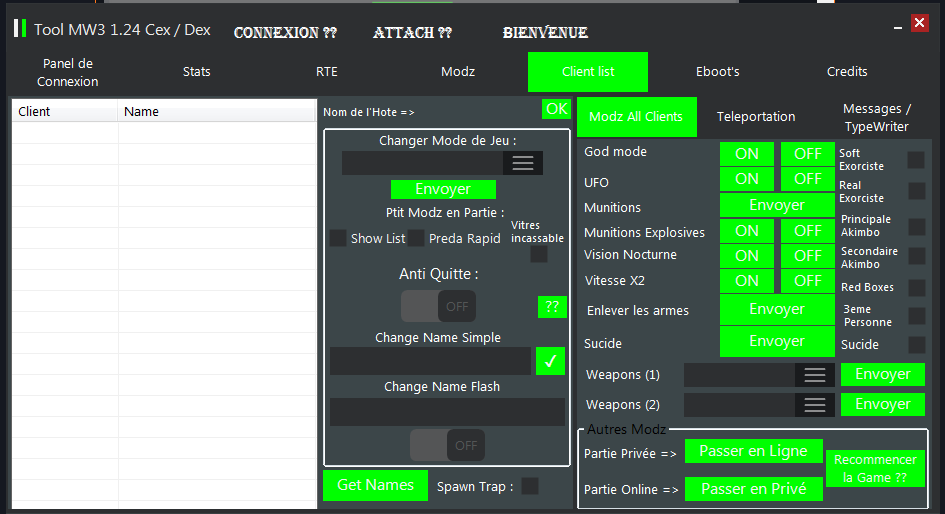This screenshot has height=514, width=945.
Task: Open the Messages / TypeWriter sub-tab
Action: 876,118
